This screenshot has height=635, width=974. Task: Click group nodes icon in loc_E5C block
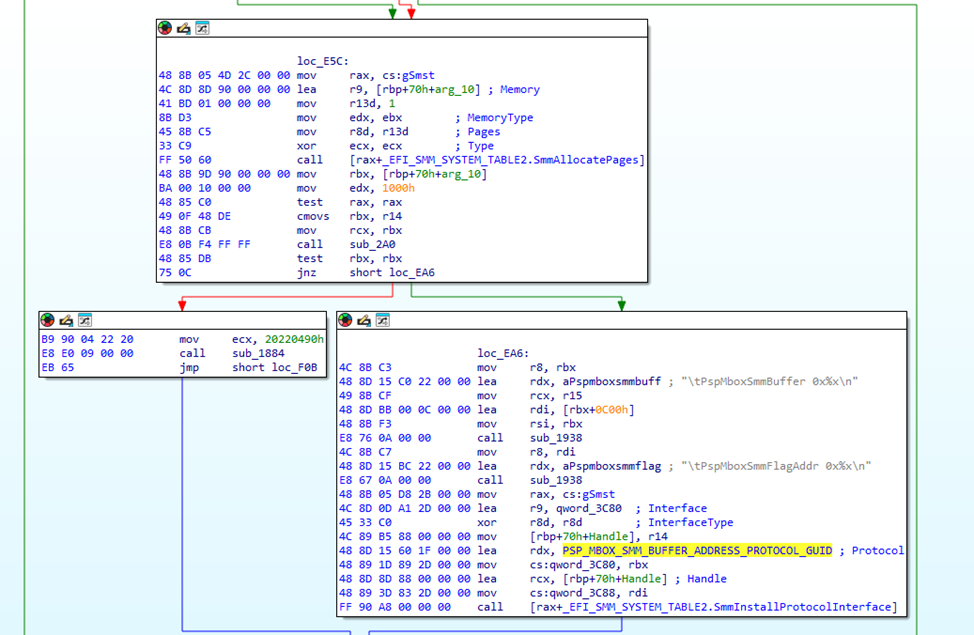click(x=201, y=28)
